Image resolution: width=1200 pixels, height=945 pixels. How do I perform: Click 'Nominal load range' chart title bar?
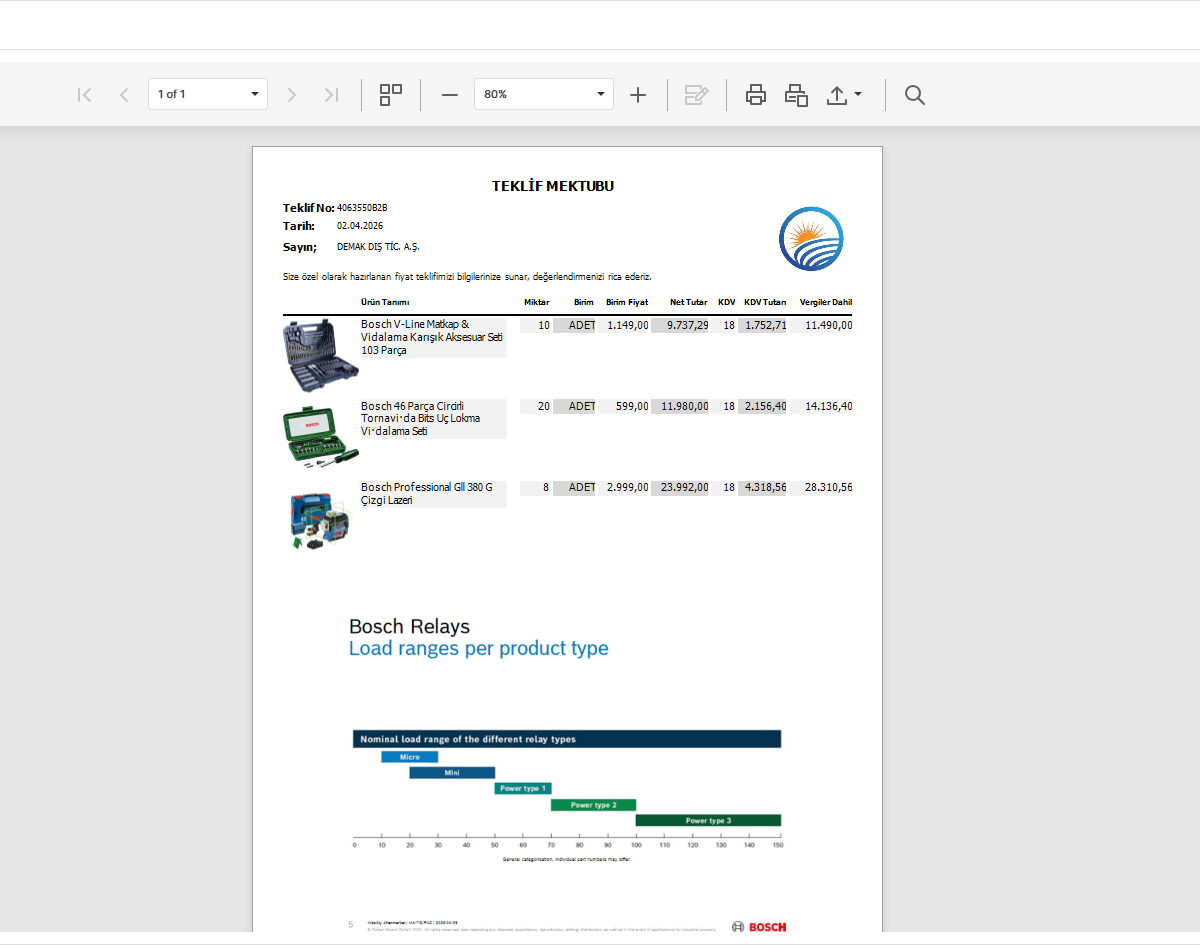pyautogui.click(x=566, y=739)
